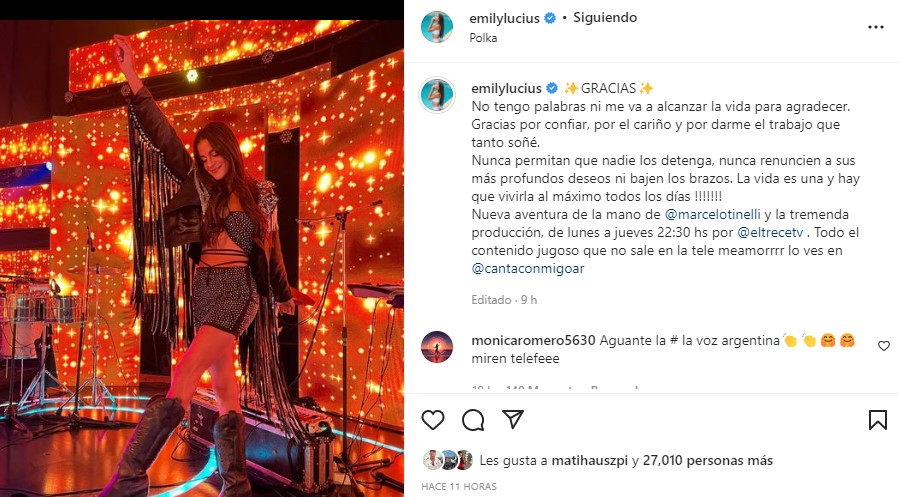Open @eltrecetv mention link
Screen dimensions: 899x497
tap(770, 233)
